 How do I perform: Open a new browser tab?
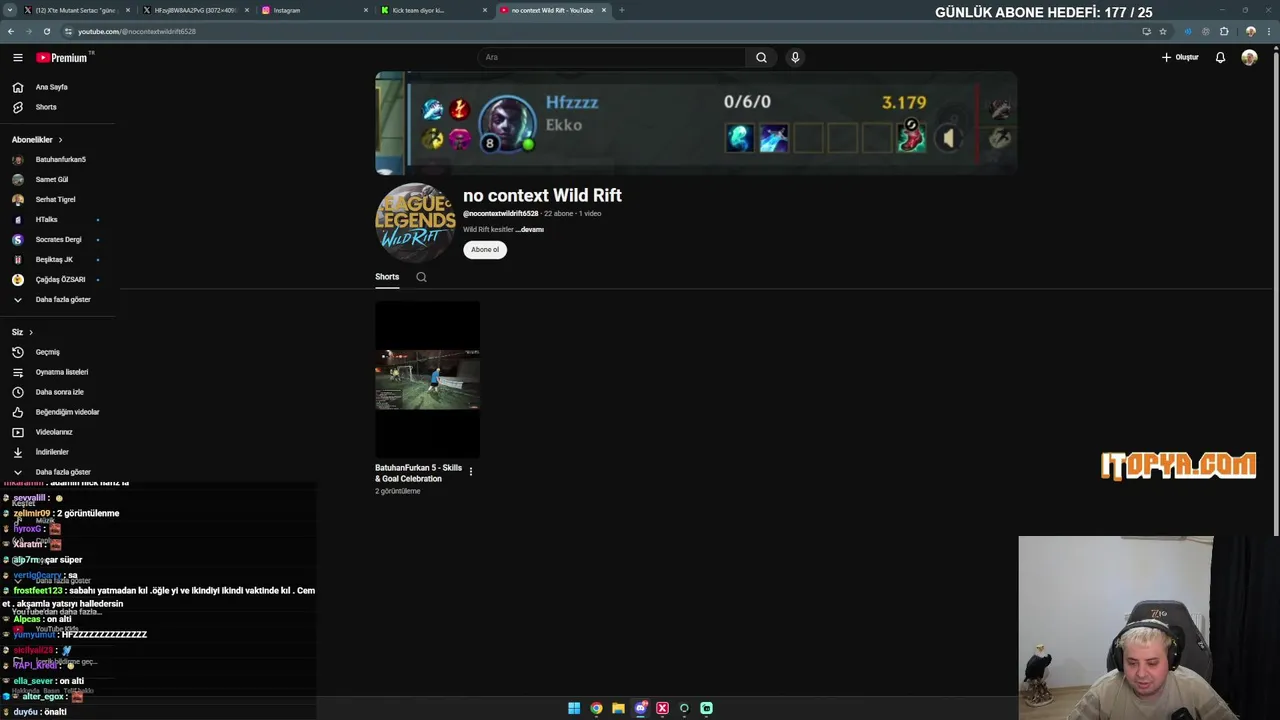tap(622, 10)
